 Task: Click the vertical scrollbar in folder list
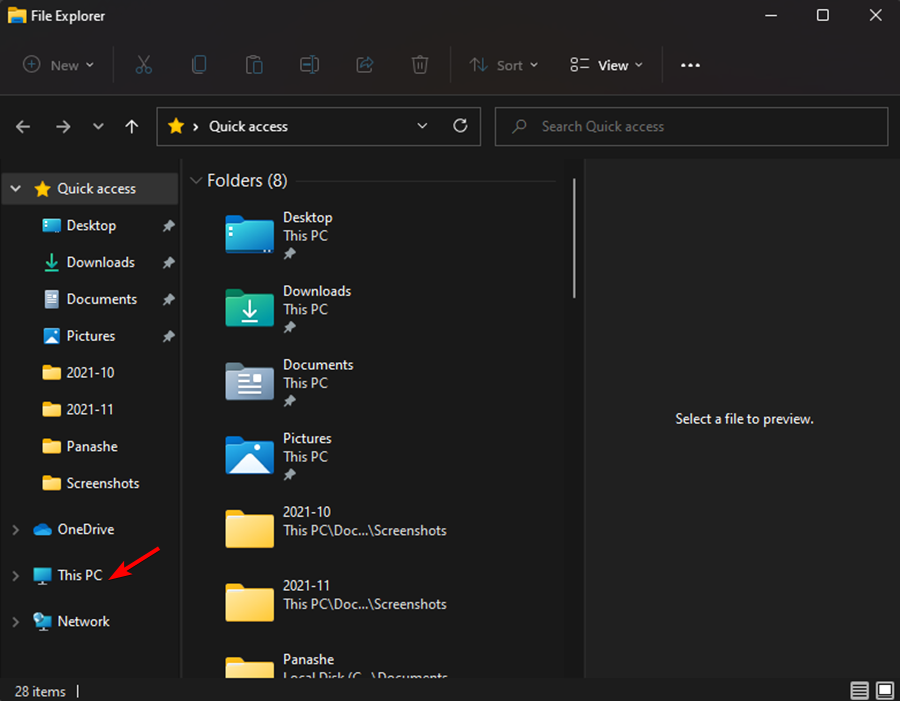(x=574, y=238)
